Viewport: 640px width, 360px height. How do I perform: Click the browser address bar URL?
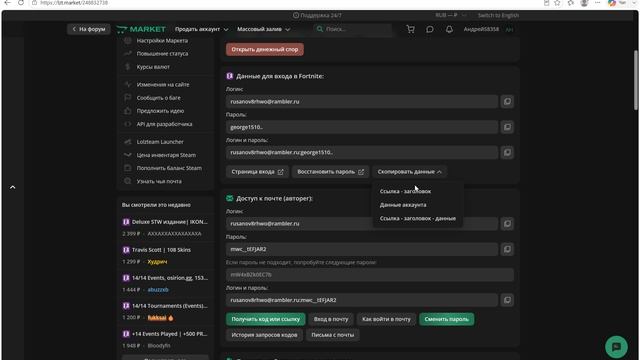pos(74,3)
